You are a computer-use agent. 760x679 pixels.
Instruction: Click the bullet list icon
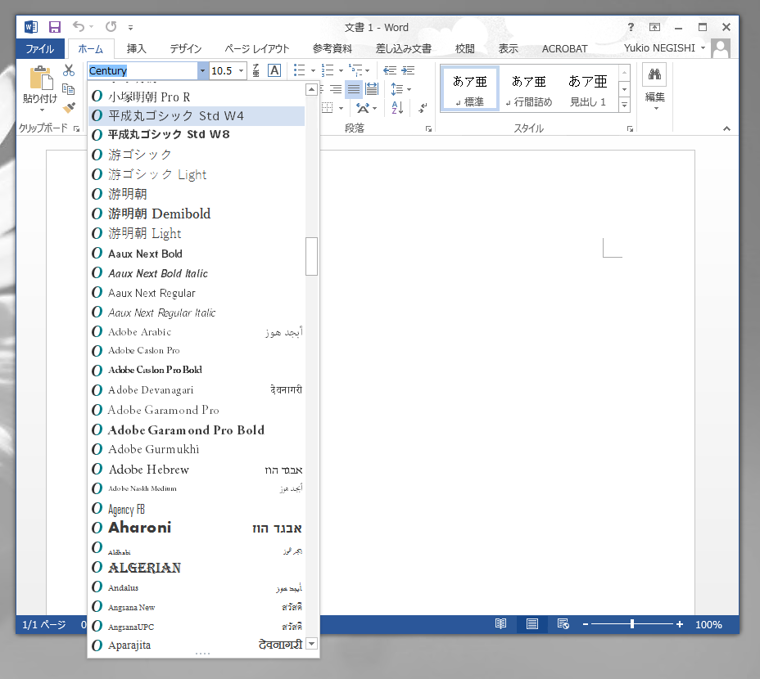coord(300,71)
